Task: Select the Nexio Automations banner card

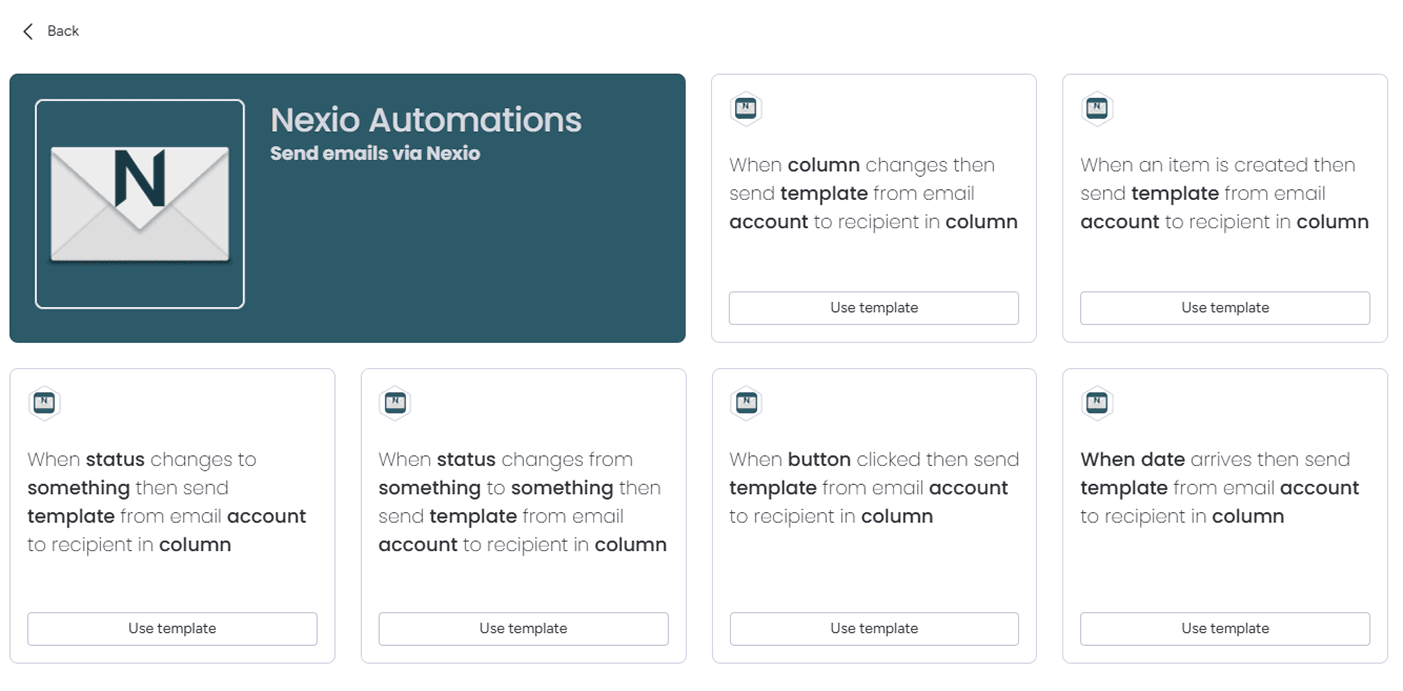Action: tap(347, 206)
